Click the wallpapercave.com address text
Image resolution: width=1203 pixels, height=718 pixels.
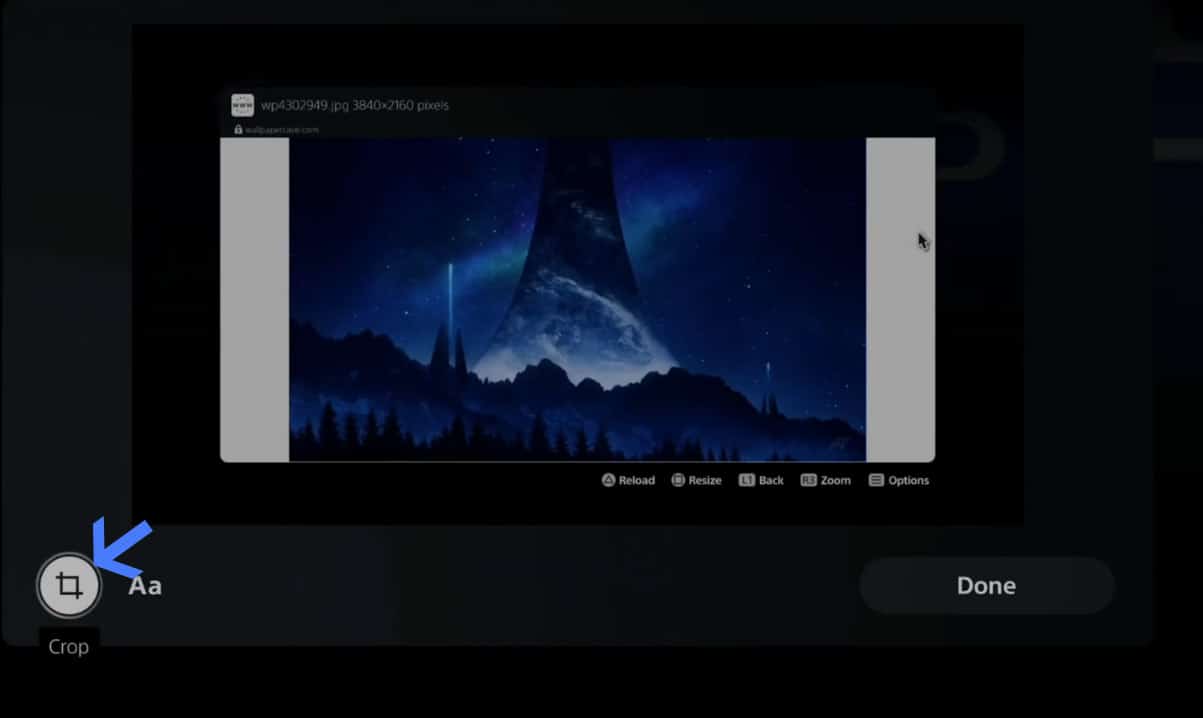point(282,129)
